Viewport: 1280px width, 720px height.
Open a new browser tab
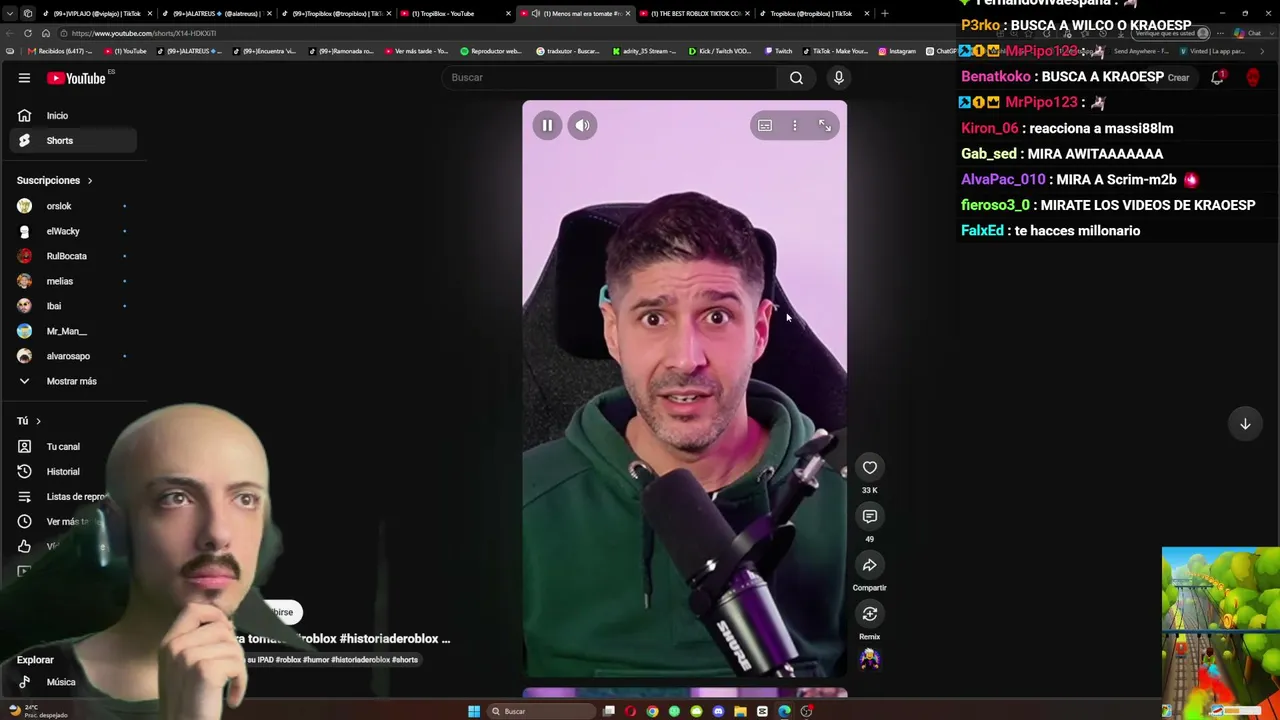click(884, 14)
